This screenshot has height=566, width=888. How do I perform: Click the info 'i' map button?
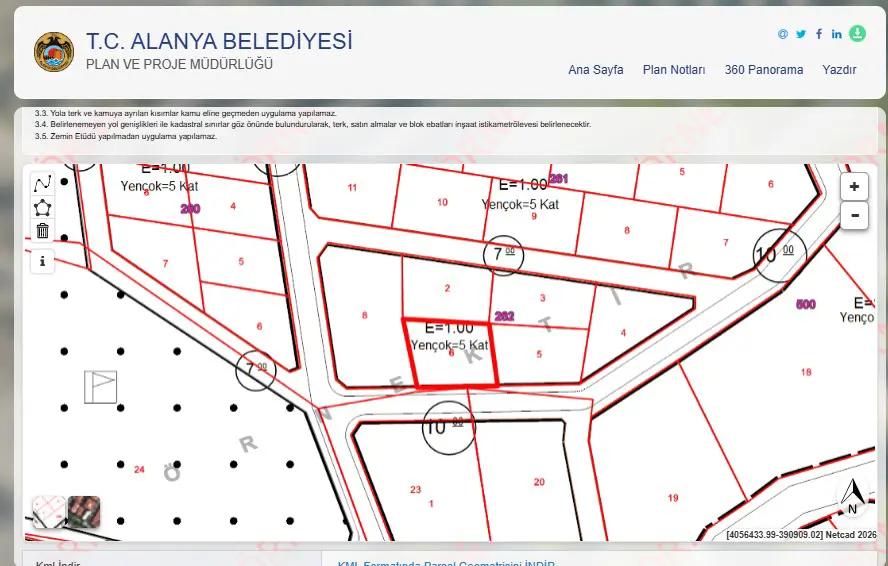[x=42, y=262]
